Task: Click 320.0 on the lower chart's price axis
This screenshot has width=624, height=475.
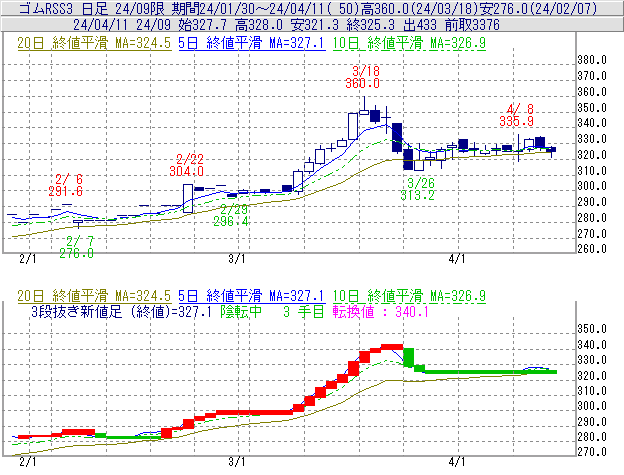Action: pyautogui.click(x=592, y=376)
